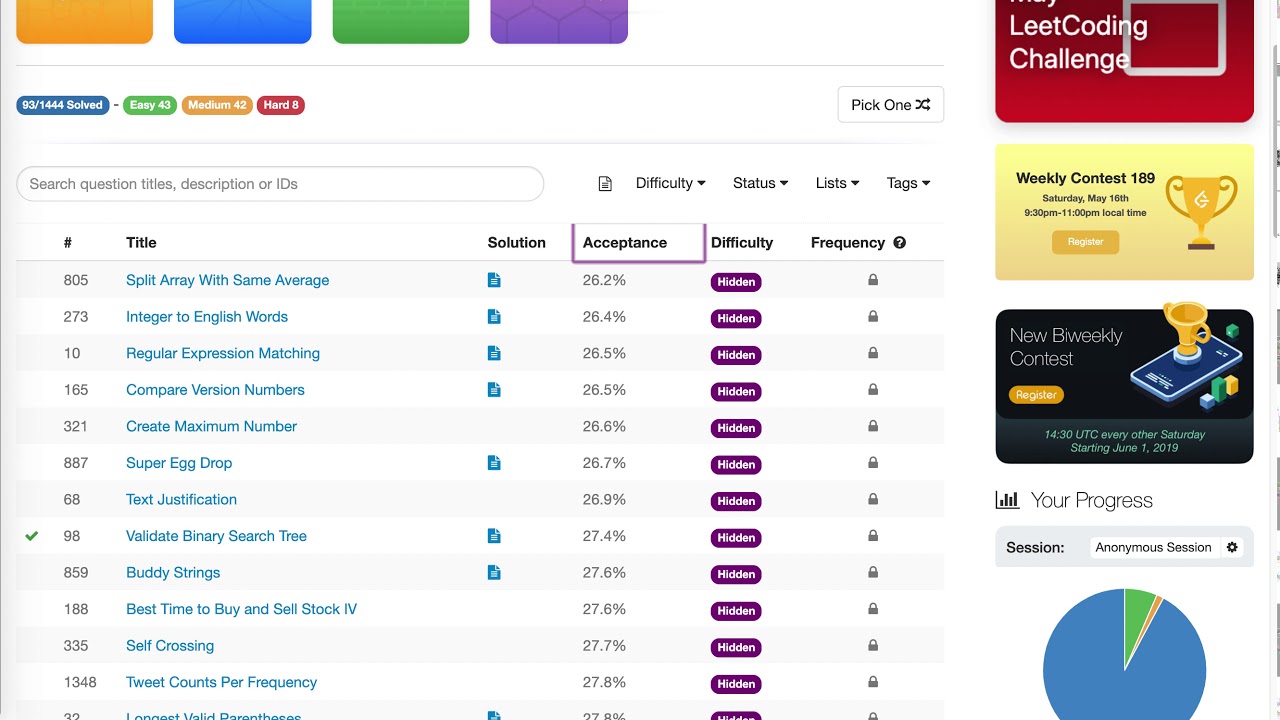The height and width of the screenshot is (720, 1280).
Task: Expand the Difficulty filter dropdown
Action: point(670,183)
